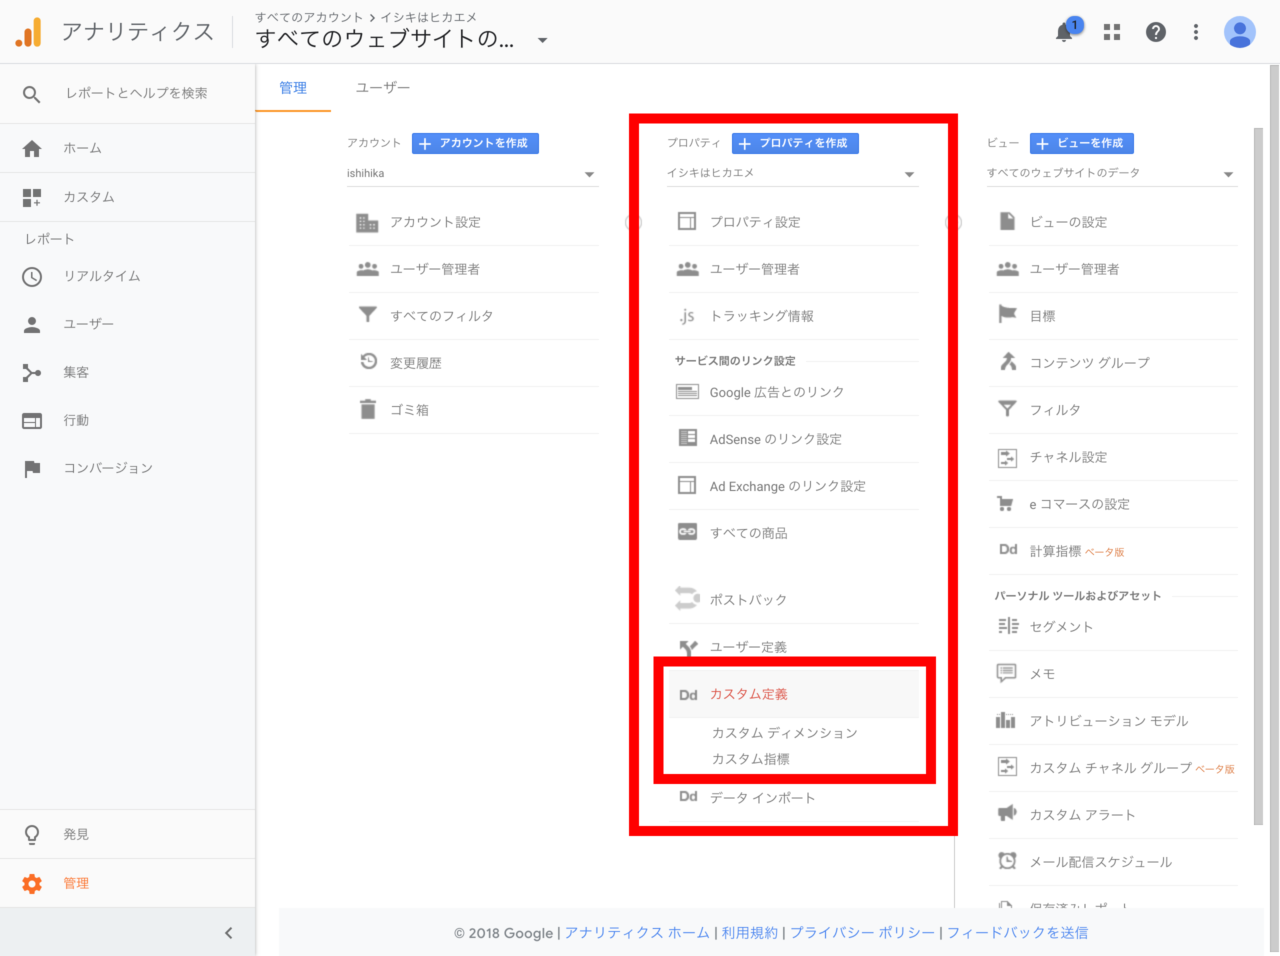
Task: Collapse the left sidebar with chevron
Action: pyautogui.click(x=229, y=933)
